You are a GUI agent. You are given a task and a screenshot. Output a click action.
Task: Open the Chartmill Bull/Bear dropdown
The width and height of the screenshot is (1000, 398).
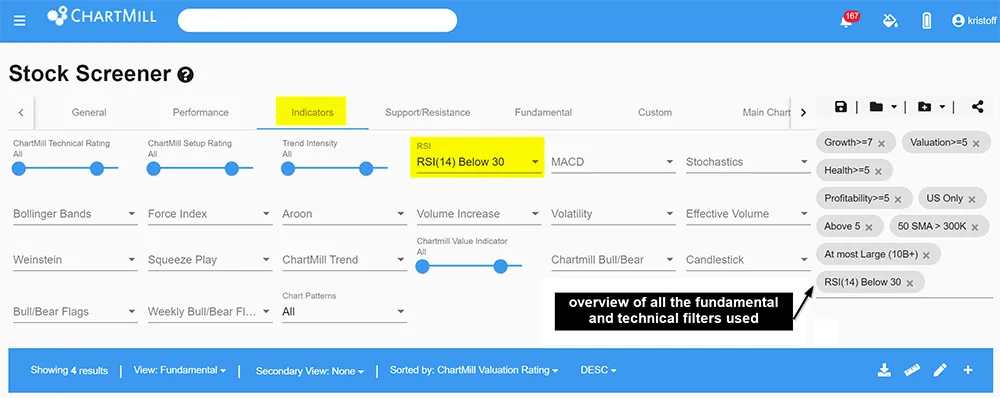(x=613, y=260)
